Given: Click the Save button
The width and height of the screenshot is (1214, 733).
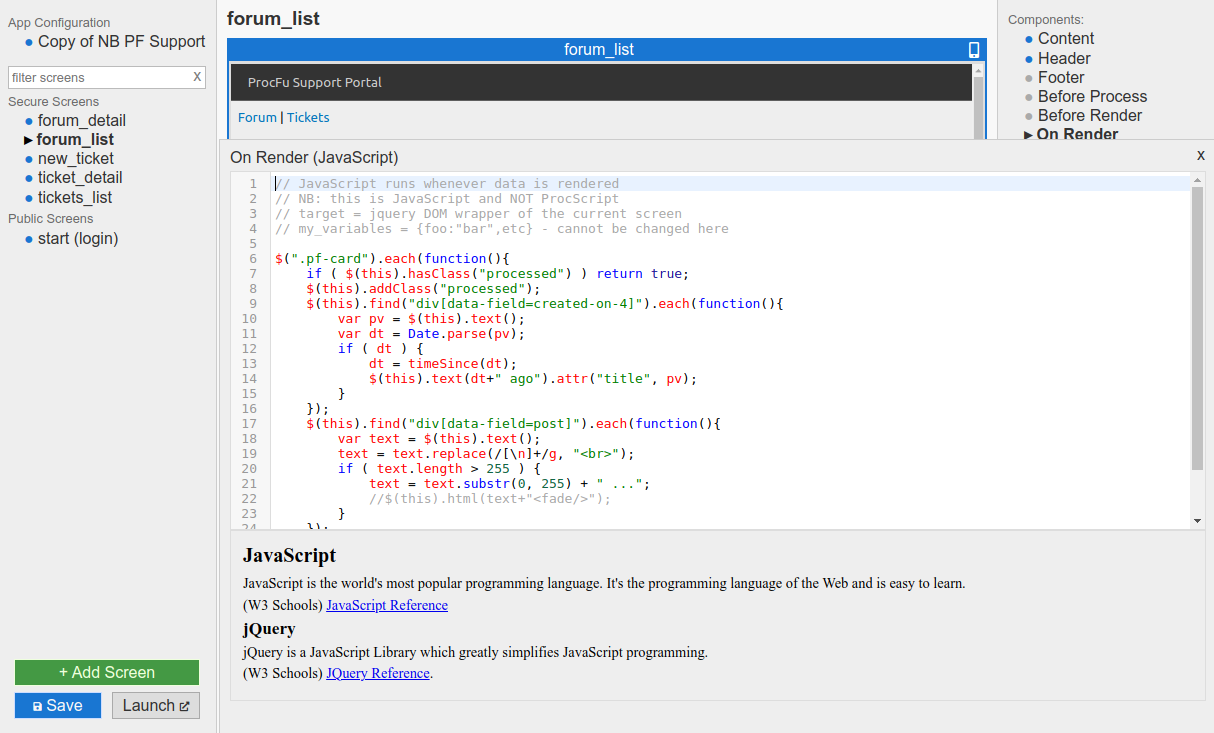Looking at the screenshot, I should (x=58, y=705).
